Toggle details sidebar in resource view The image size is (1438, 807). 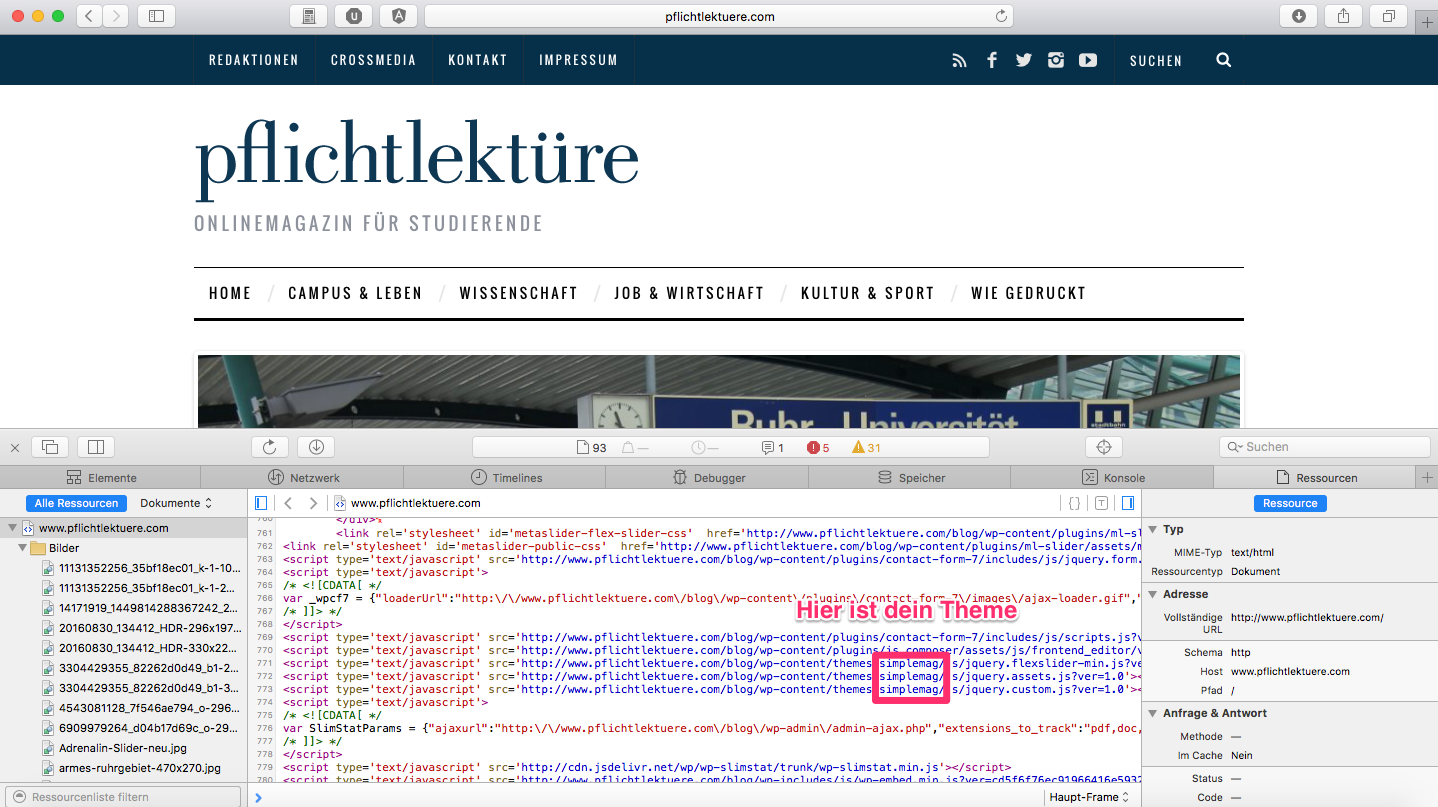tap(1128, 503)
